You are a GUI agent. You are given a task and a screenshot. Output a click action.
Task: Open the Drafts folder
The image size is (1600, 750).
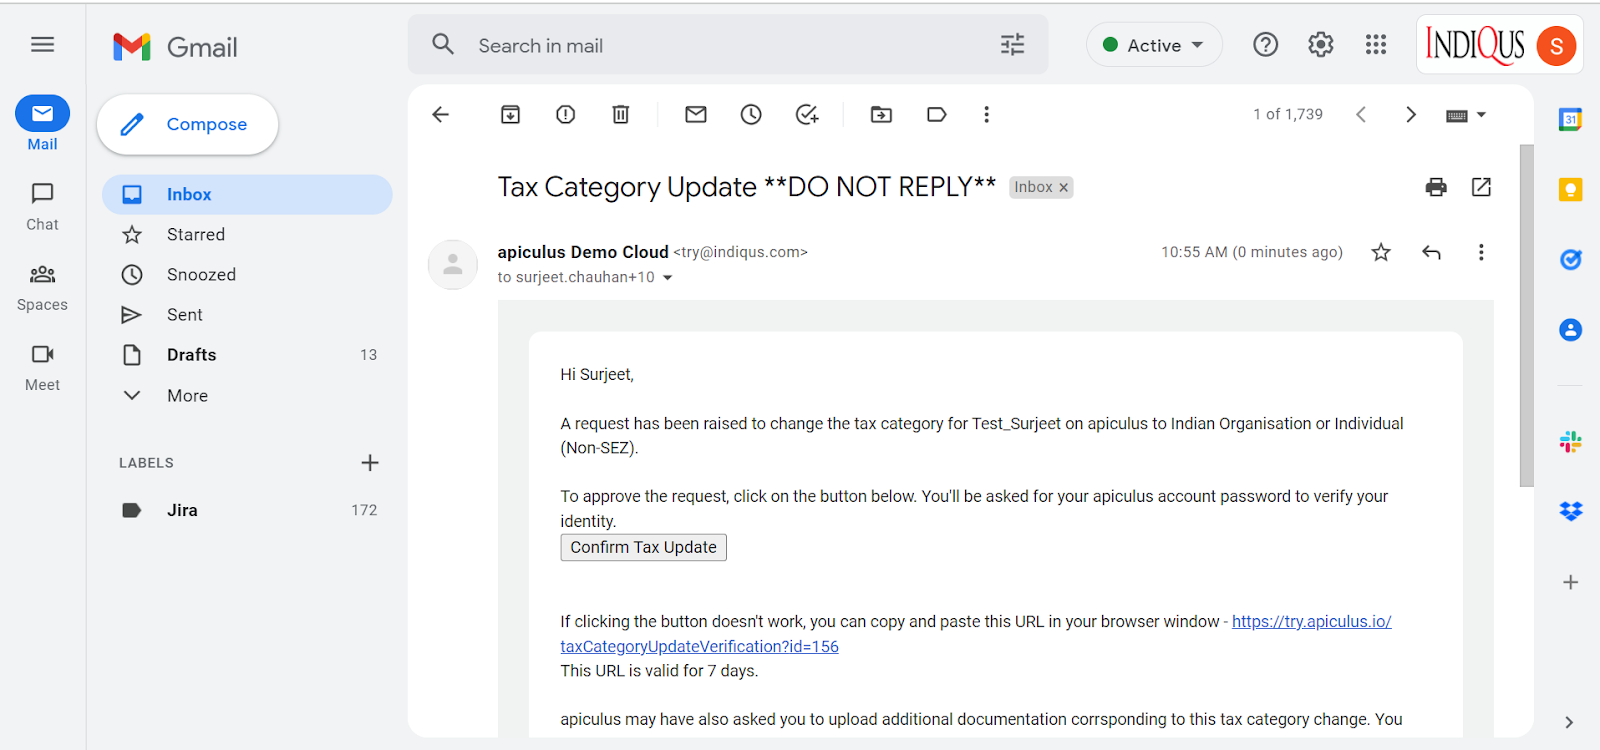(x=247, y=354)
